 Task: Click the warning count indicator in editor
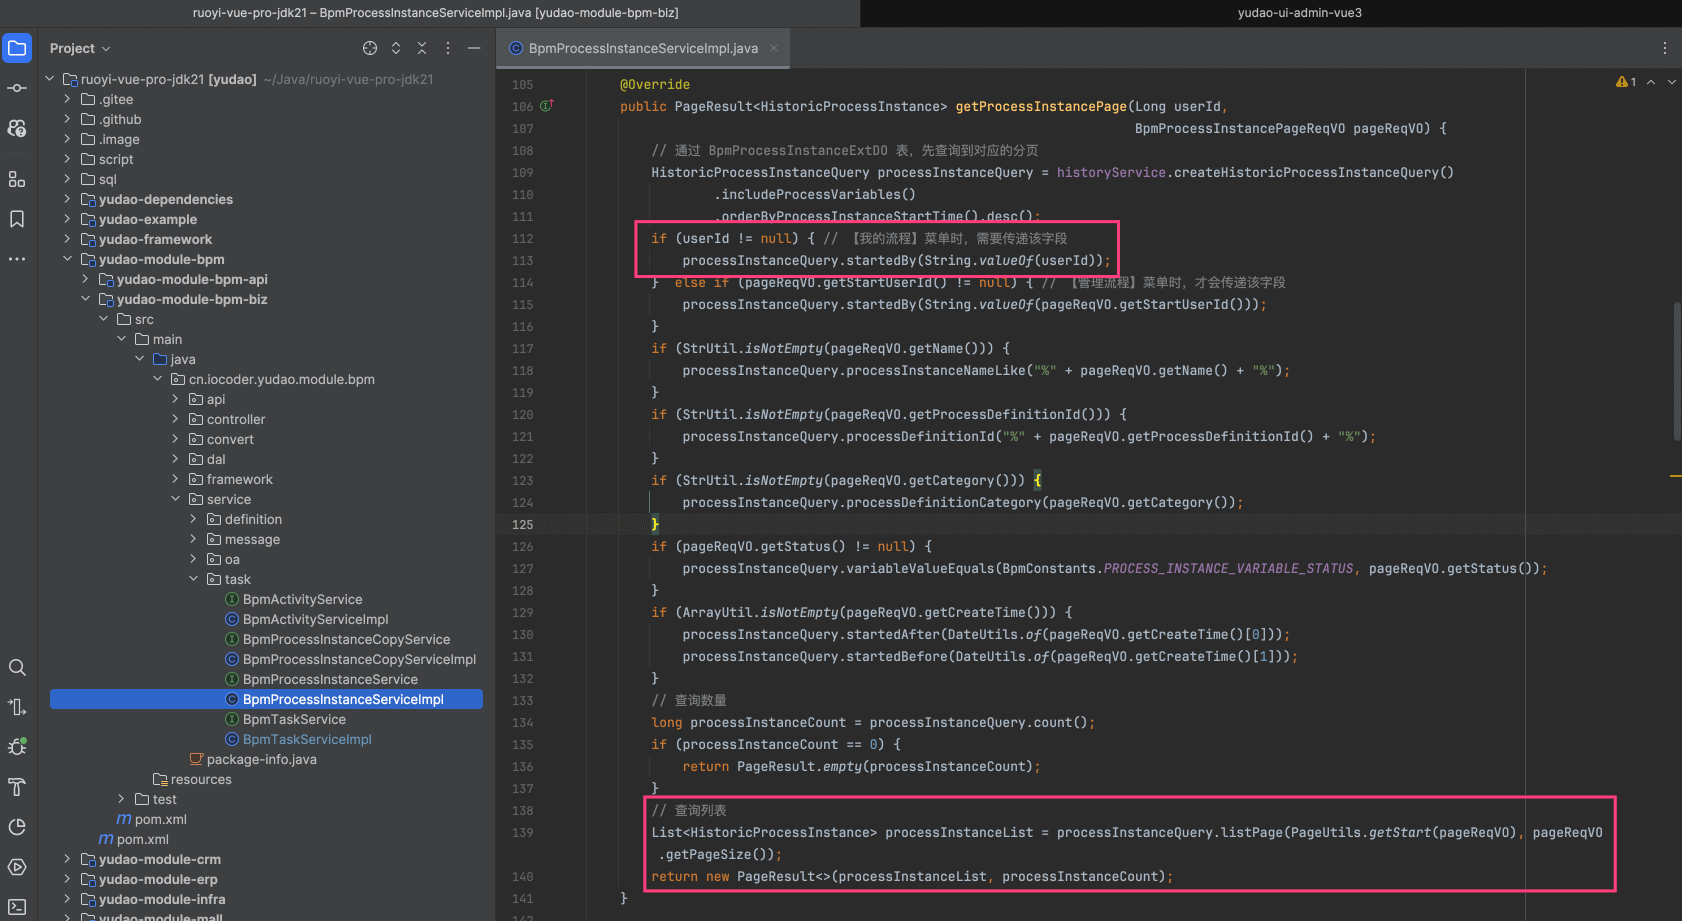coord(1626,82)
